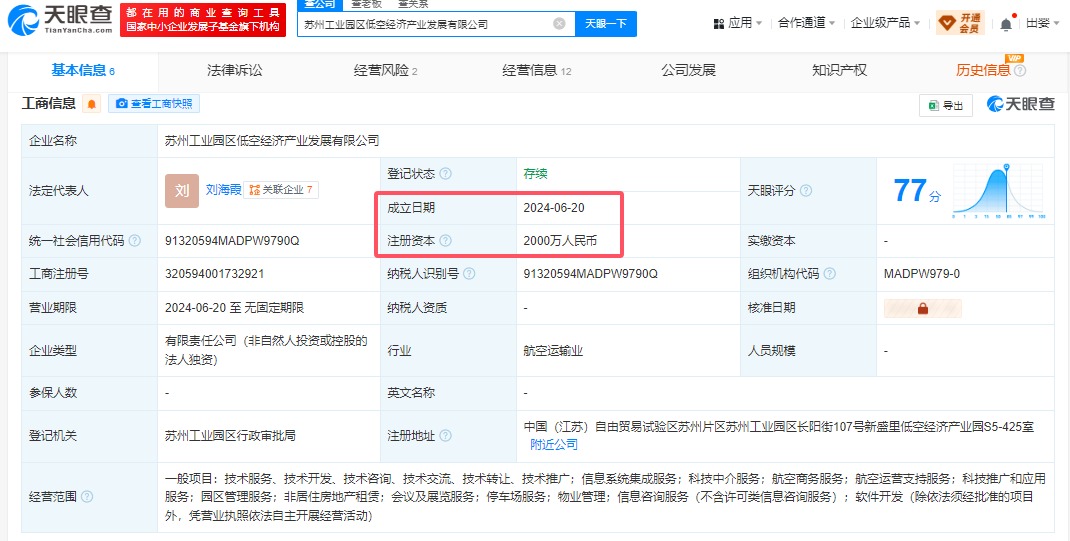
Task: Click help icon next to 组织机构代码
Action: 829,274
